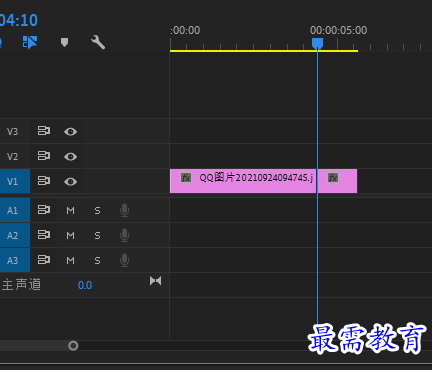Hide track V2 output with eye icon
The width and height of the screenshot is (432, 370).
coord(70,157)
